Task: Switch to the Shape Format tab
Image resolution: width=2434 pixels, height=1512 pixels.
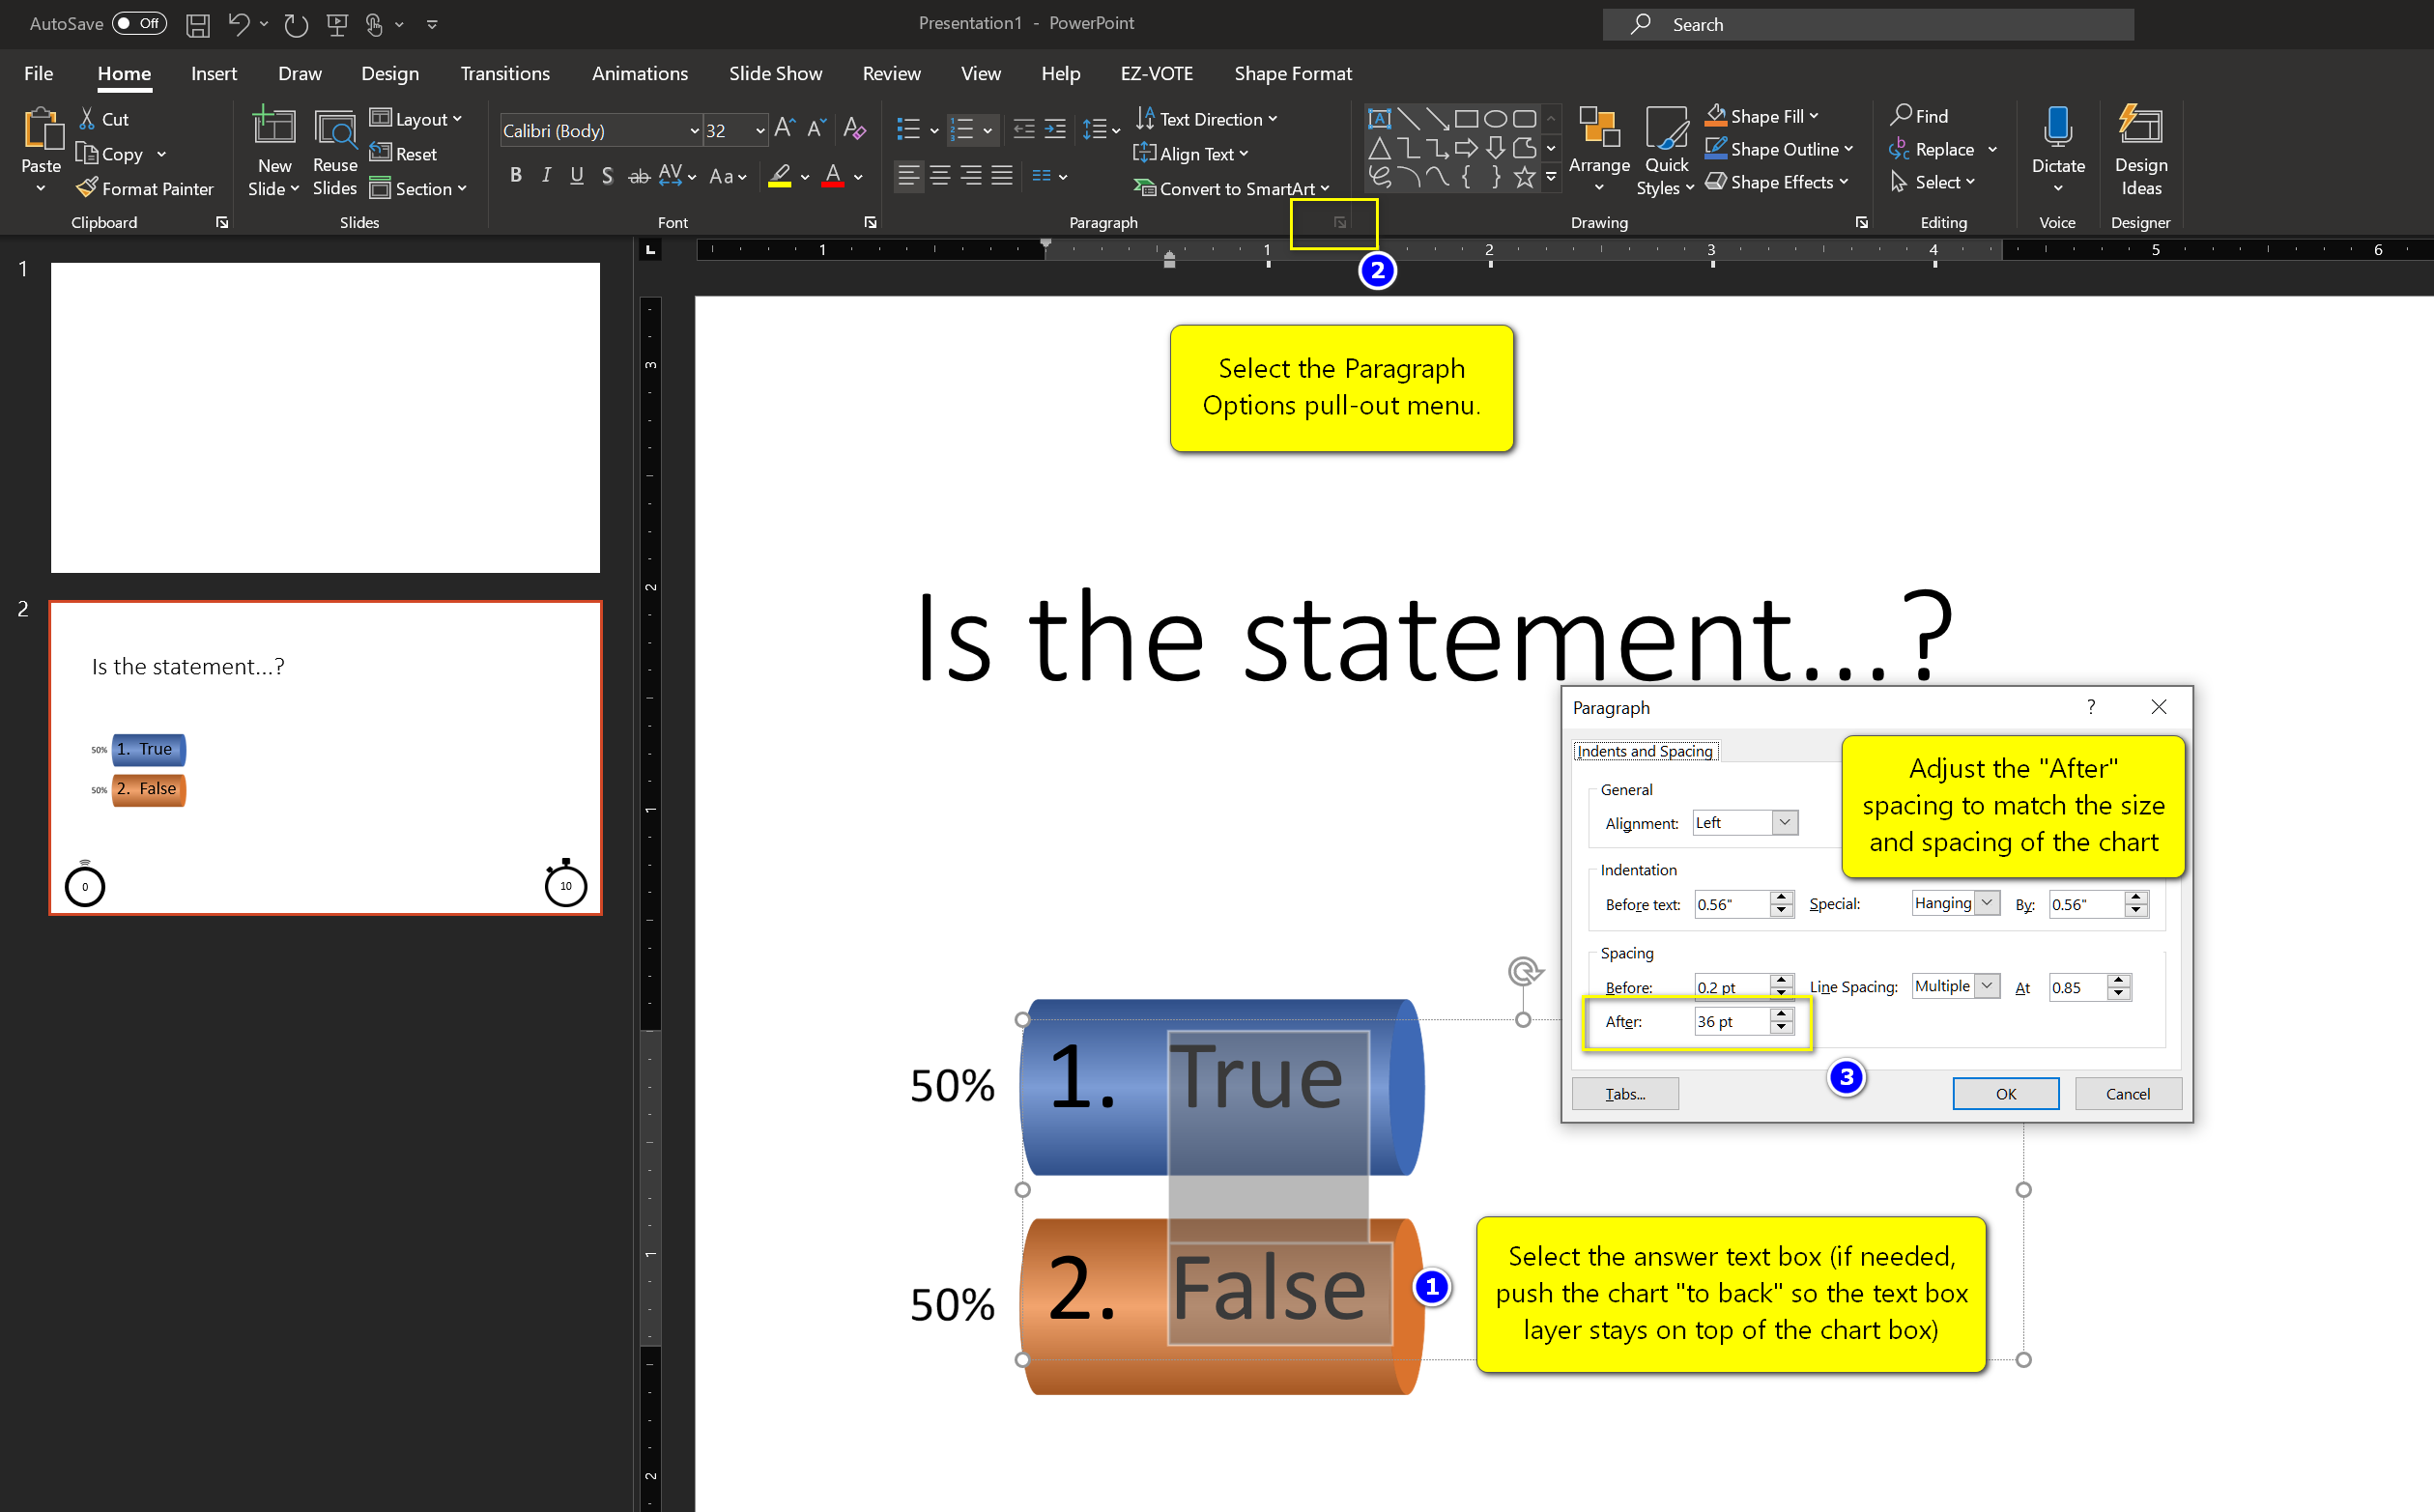Action: pyautogui.click(x=1292, y=74)
